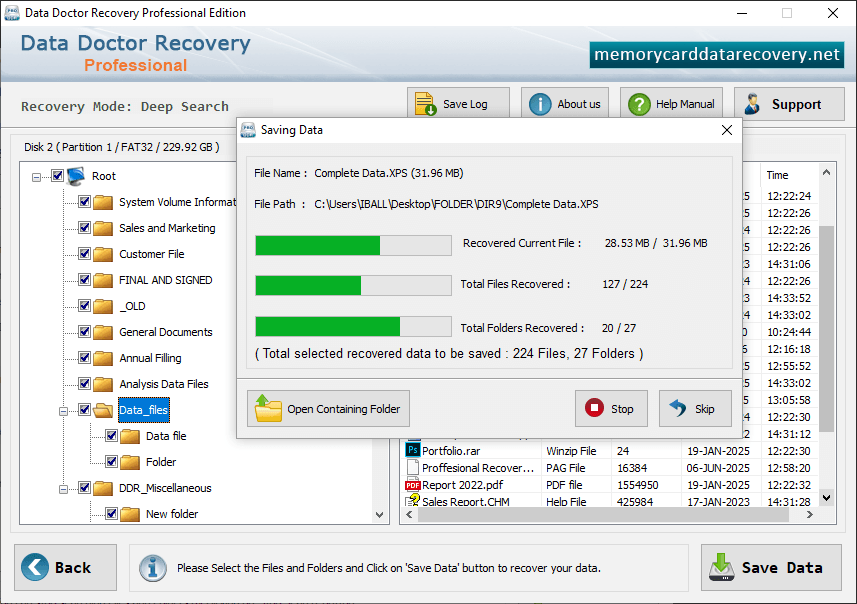Click the file list horizontal scrollbar thumb

pyautogui.click(x=603, y=514)
